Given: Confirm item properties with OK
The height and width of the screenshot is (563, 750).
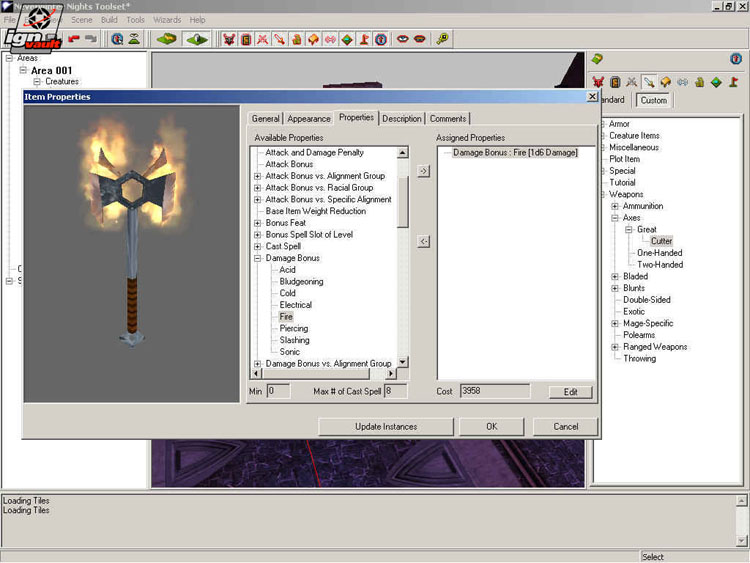Looking at the screenshot, I should coord(492,427).
